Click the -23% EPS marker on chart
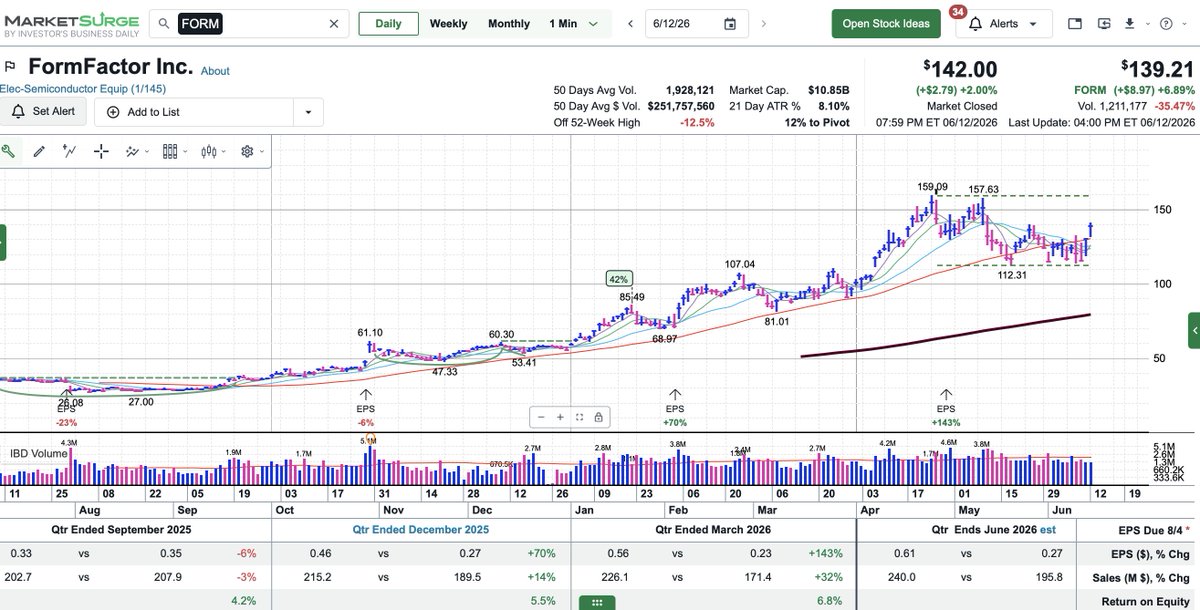 [x=66, y=408]
